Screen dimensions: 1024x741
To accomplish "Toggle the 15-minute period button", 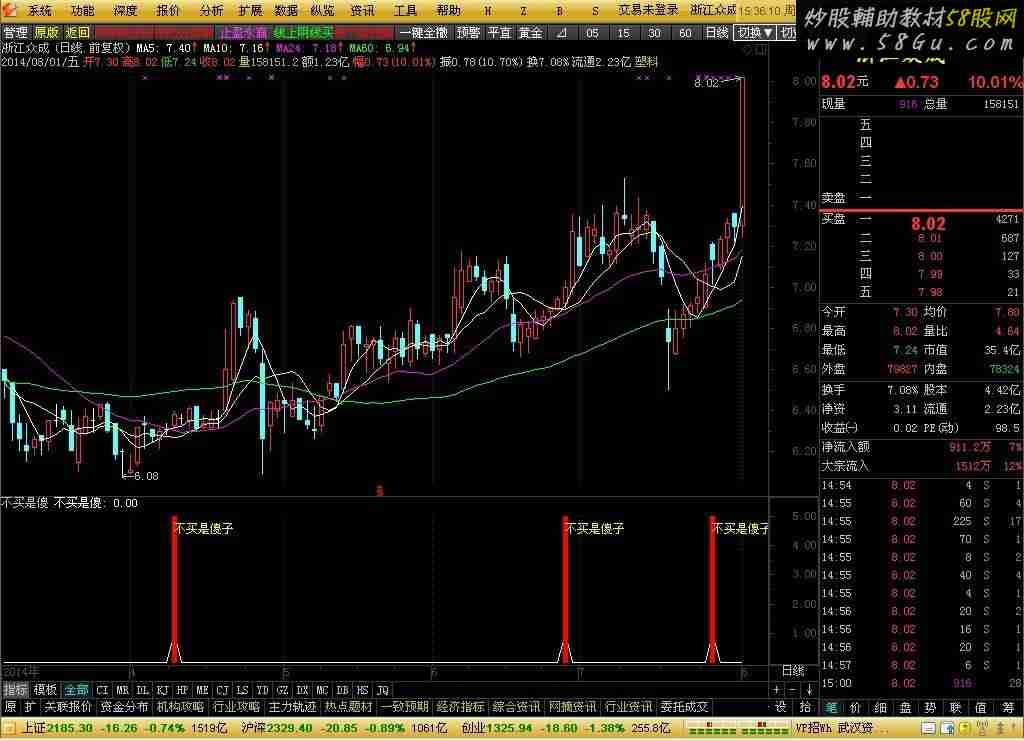I will coord(625,33).
